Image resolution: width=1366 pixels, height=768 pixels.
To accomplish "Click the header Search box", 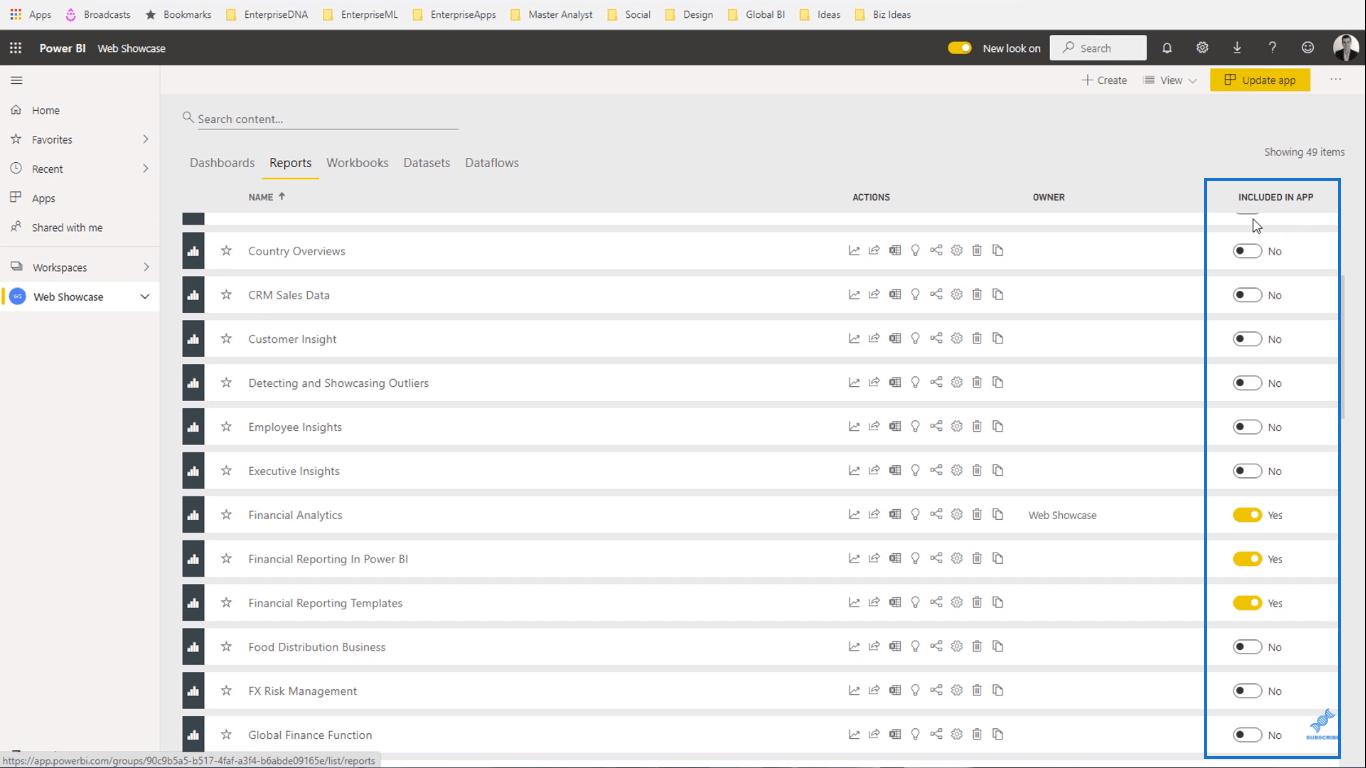I will pyautogui.click(x=1100, y=48).
